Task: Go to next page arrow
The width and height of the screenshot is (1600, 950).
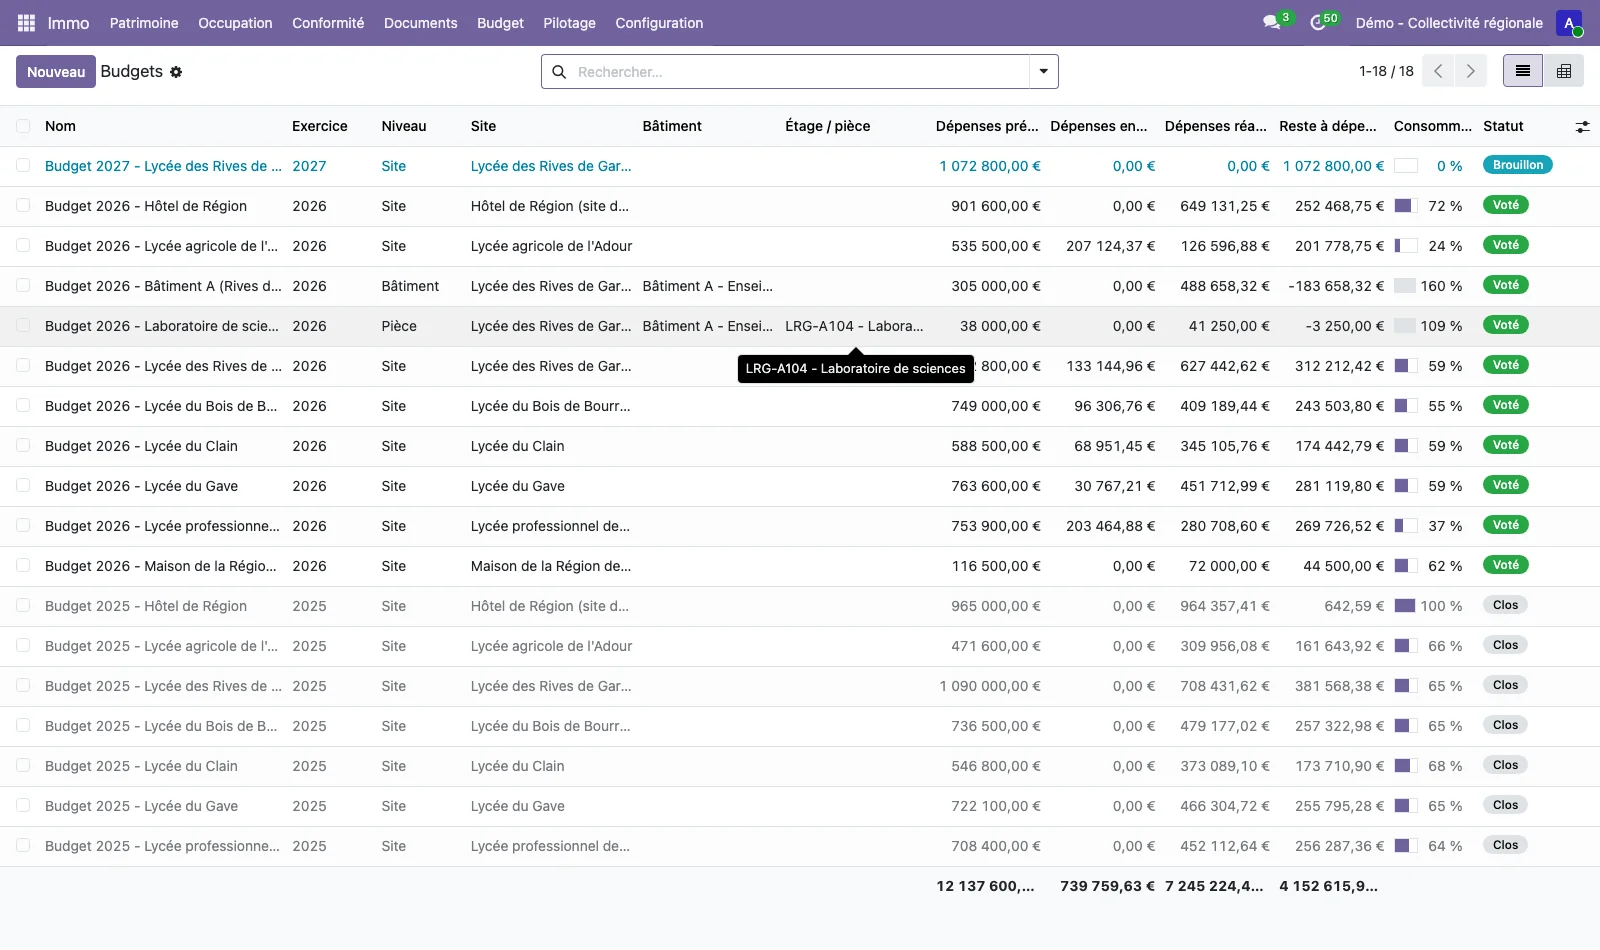Action: (1471, 71)
